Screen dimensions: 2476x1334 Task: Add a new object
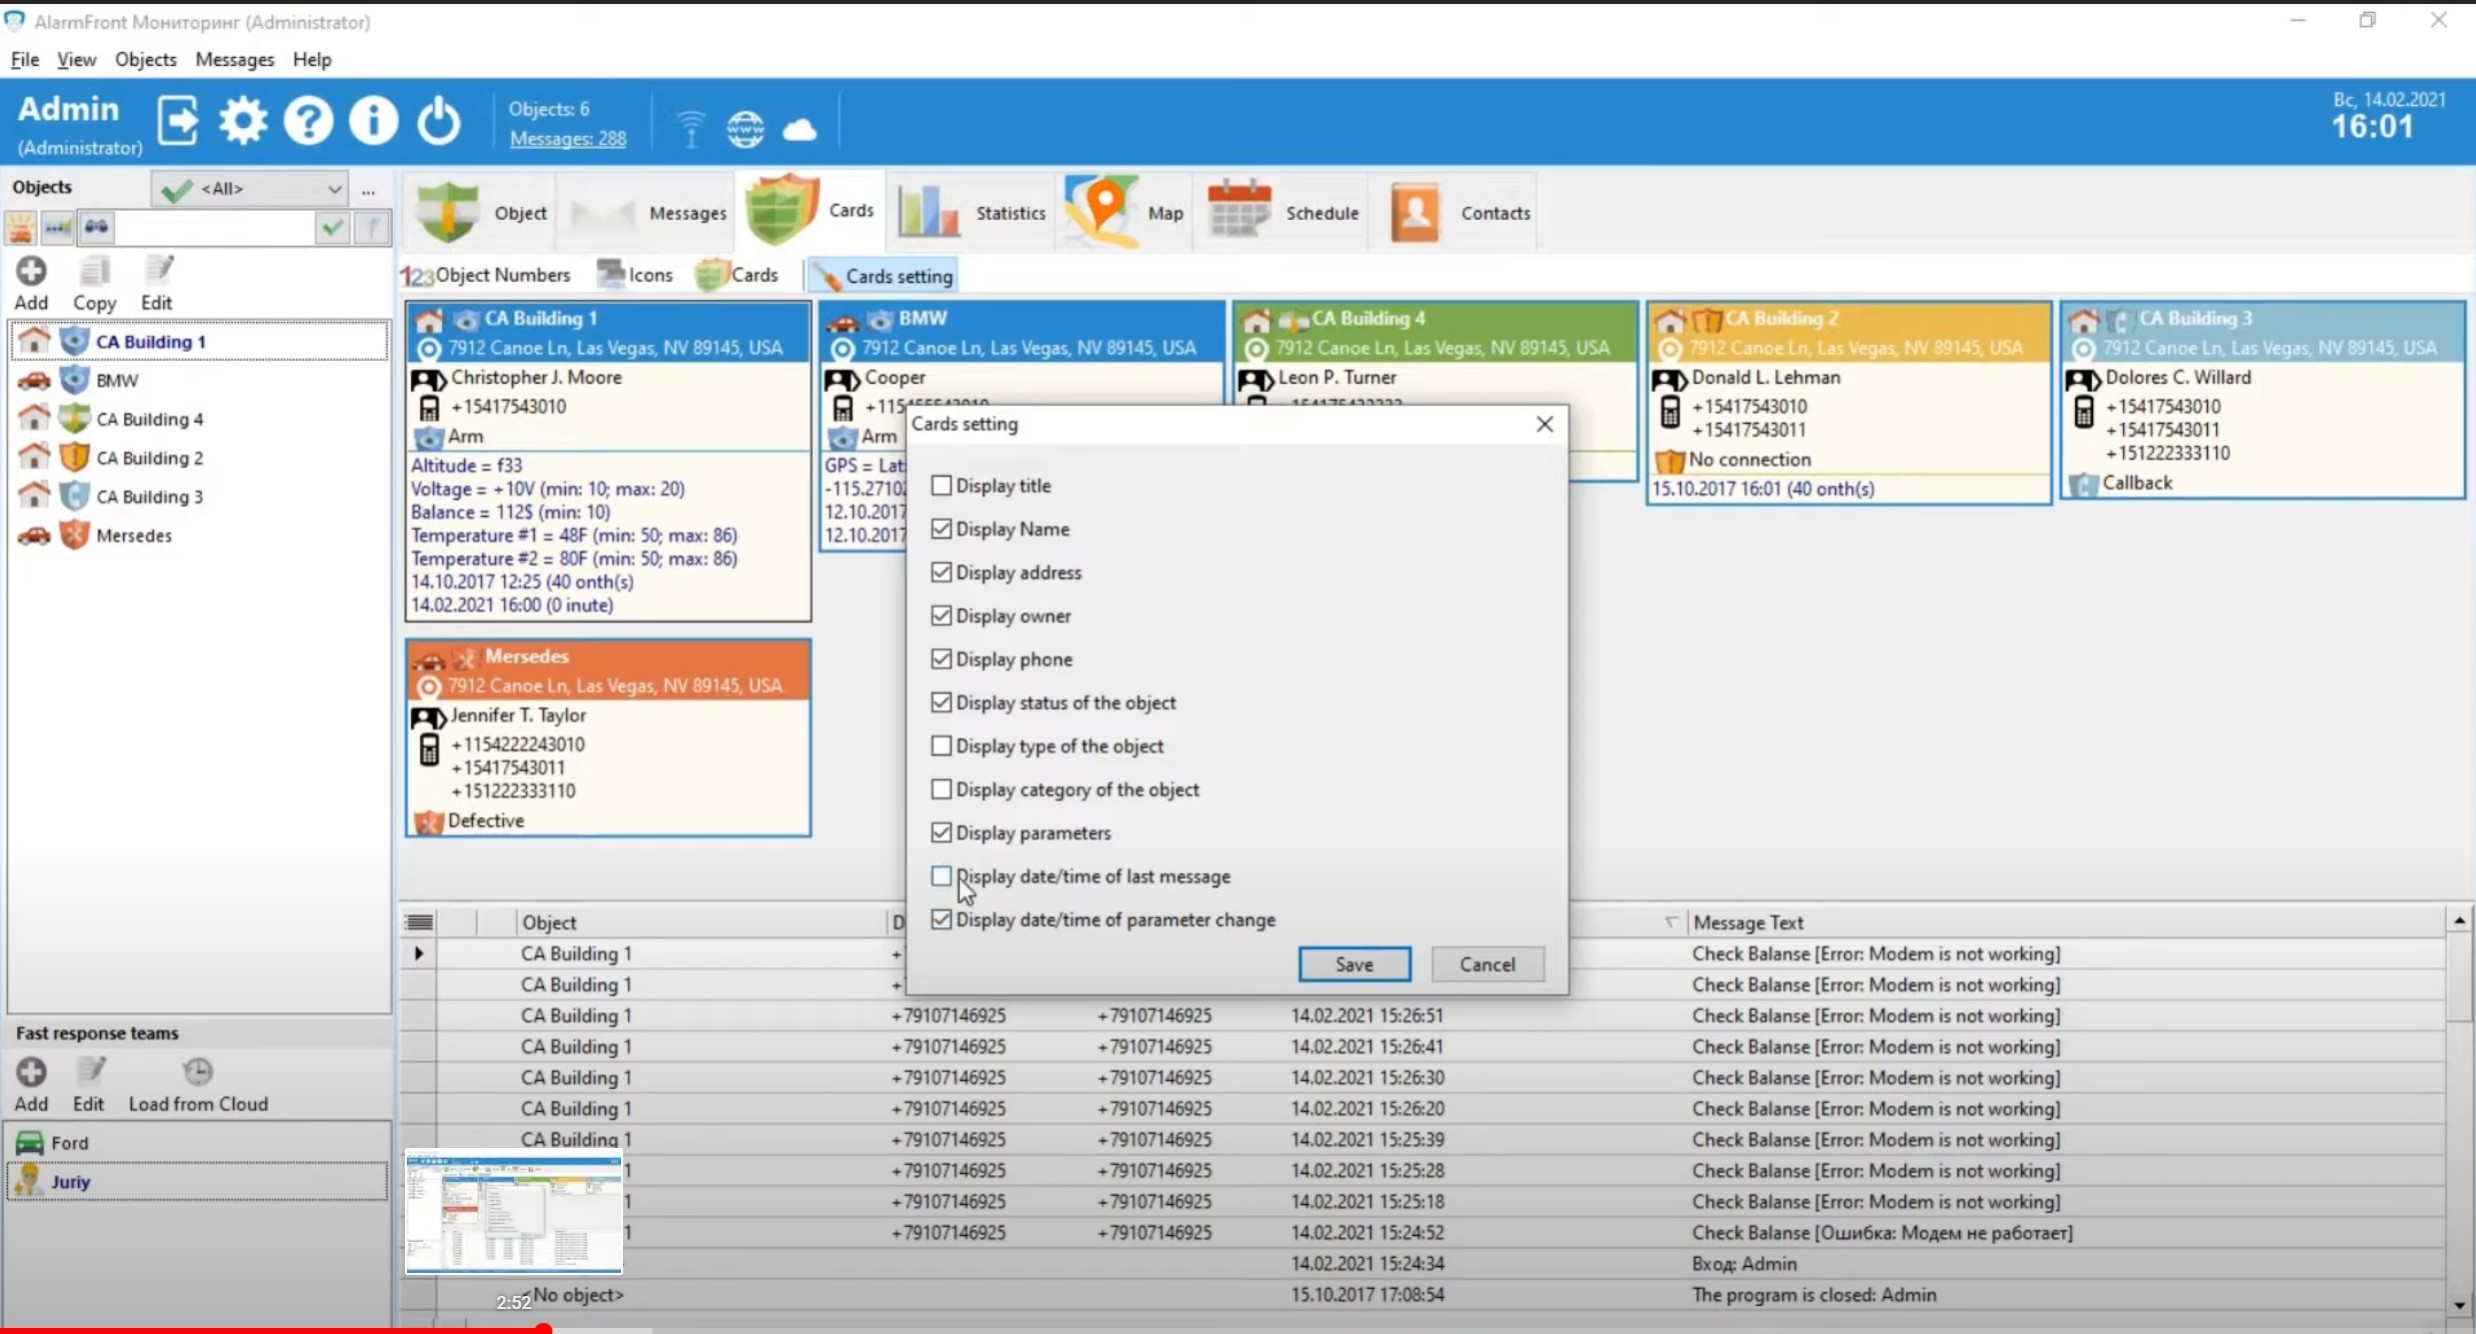point(31,284)
